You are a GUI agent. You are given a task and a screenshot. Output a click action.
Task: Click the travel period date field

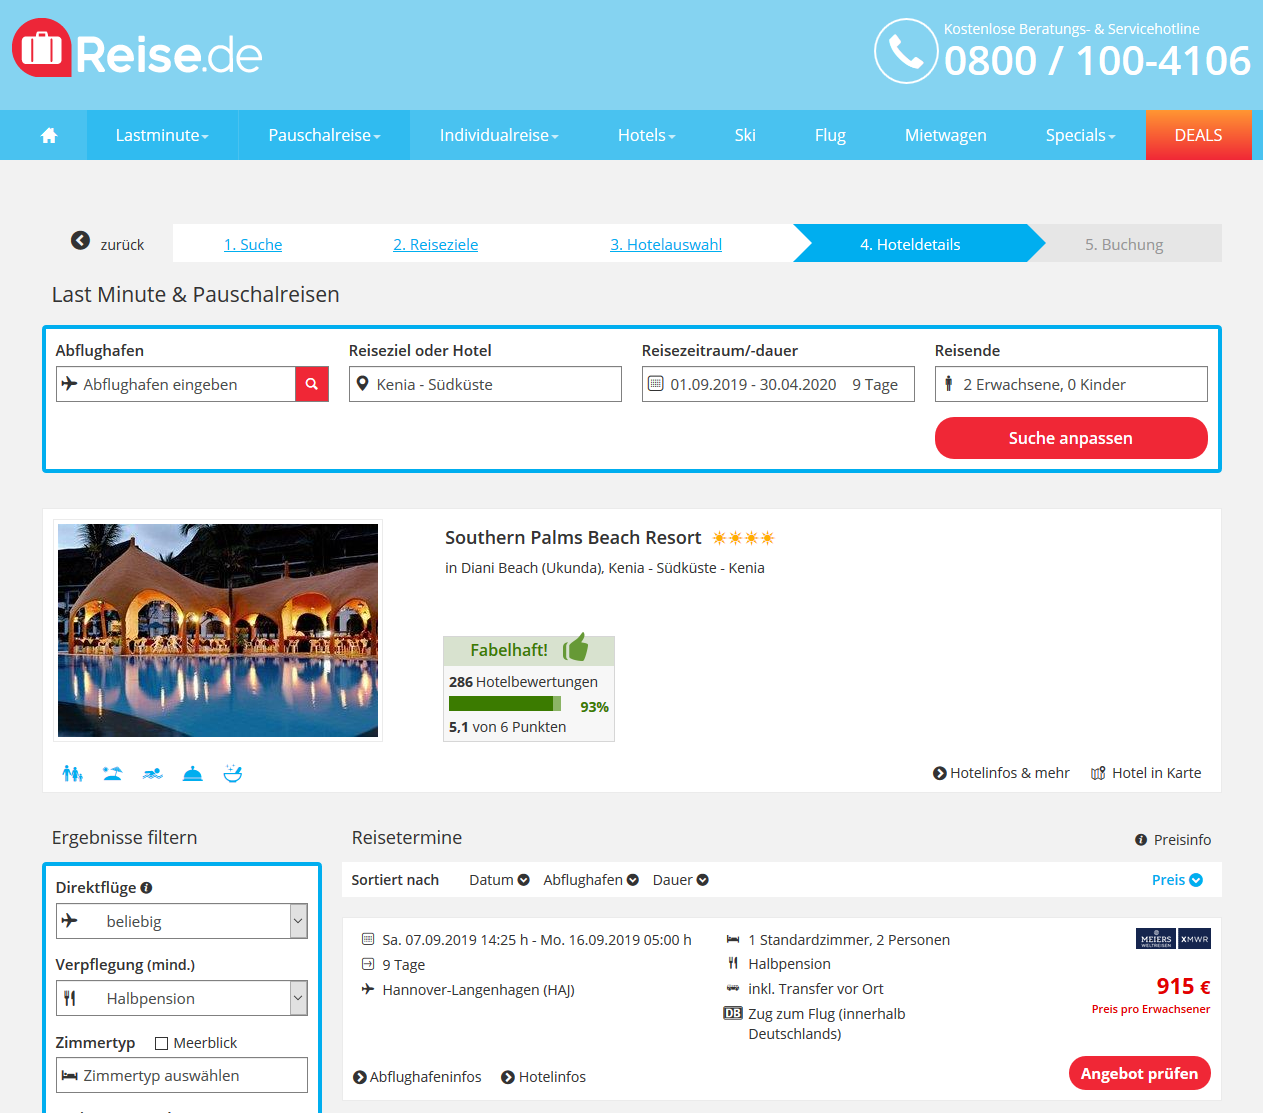(778, 384)
